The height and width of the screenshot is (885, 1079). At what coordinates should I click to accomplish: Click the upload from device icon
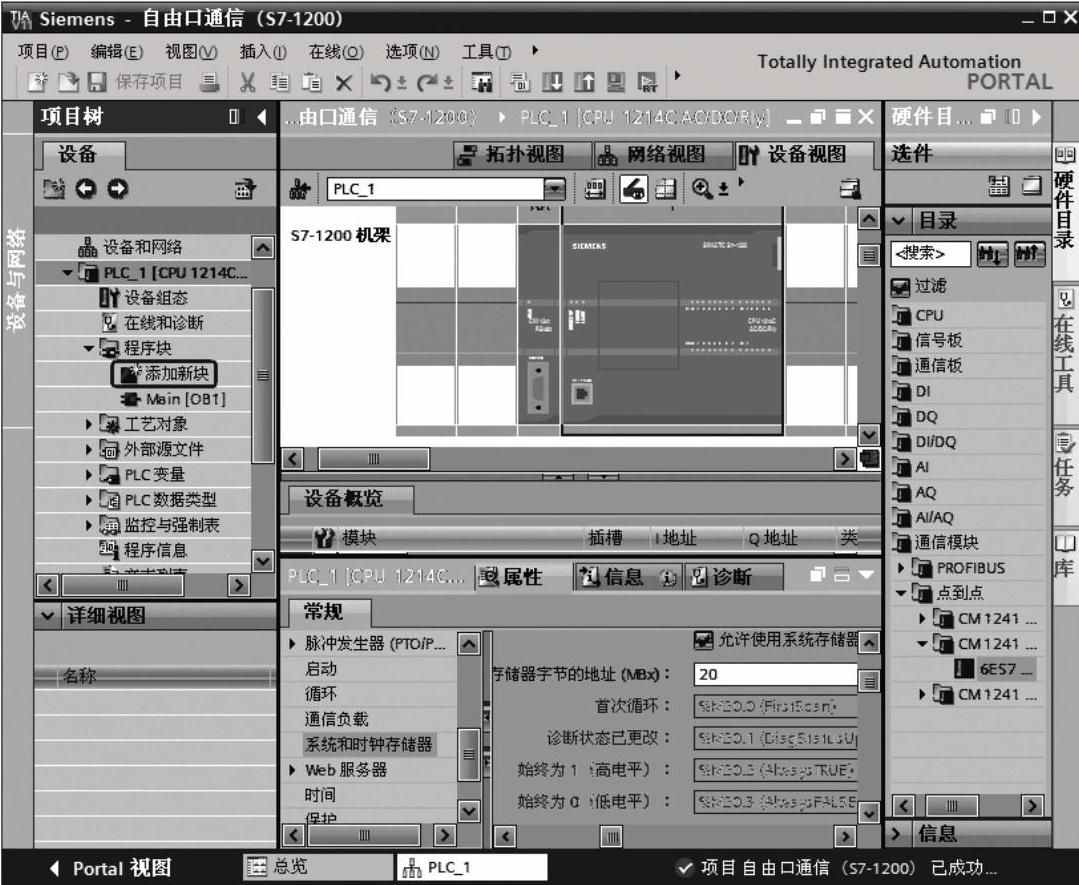pos(584,83)
